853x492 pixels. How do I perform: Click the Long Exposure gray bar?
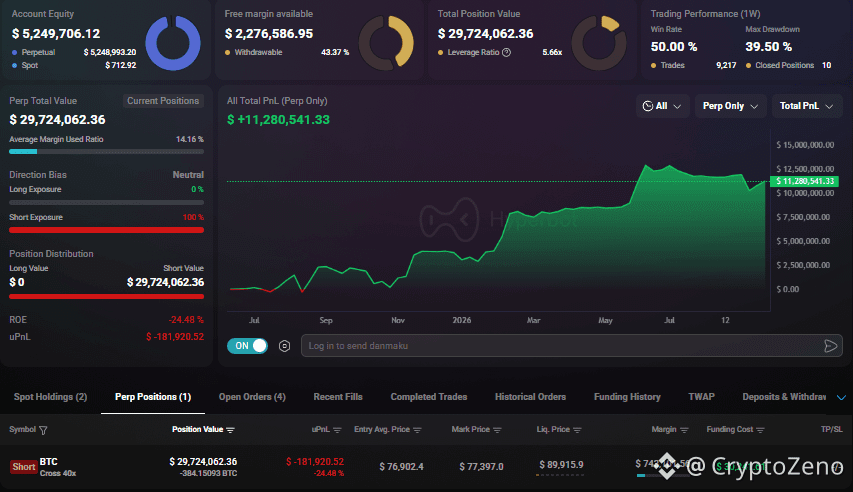[107, 202]
